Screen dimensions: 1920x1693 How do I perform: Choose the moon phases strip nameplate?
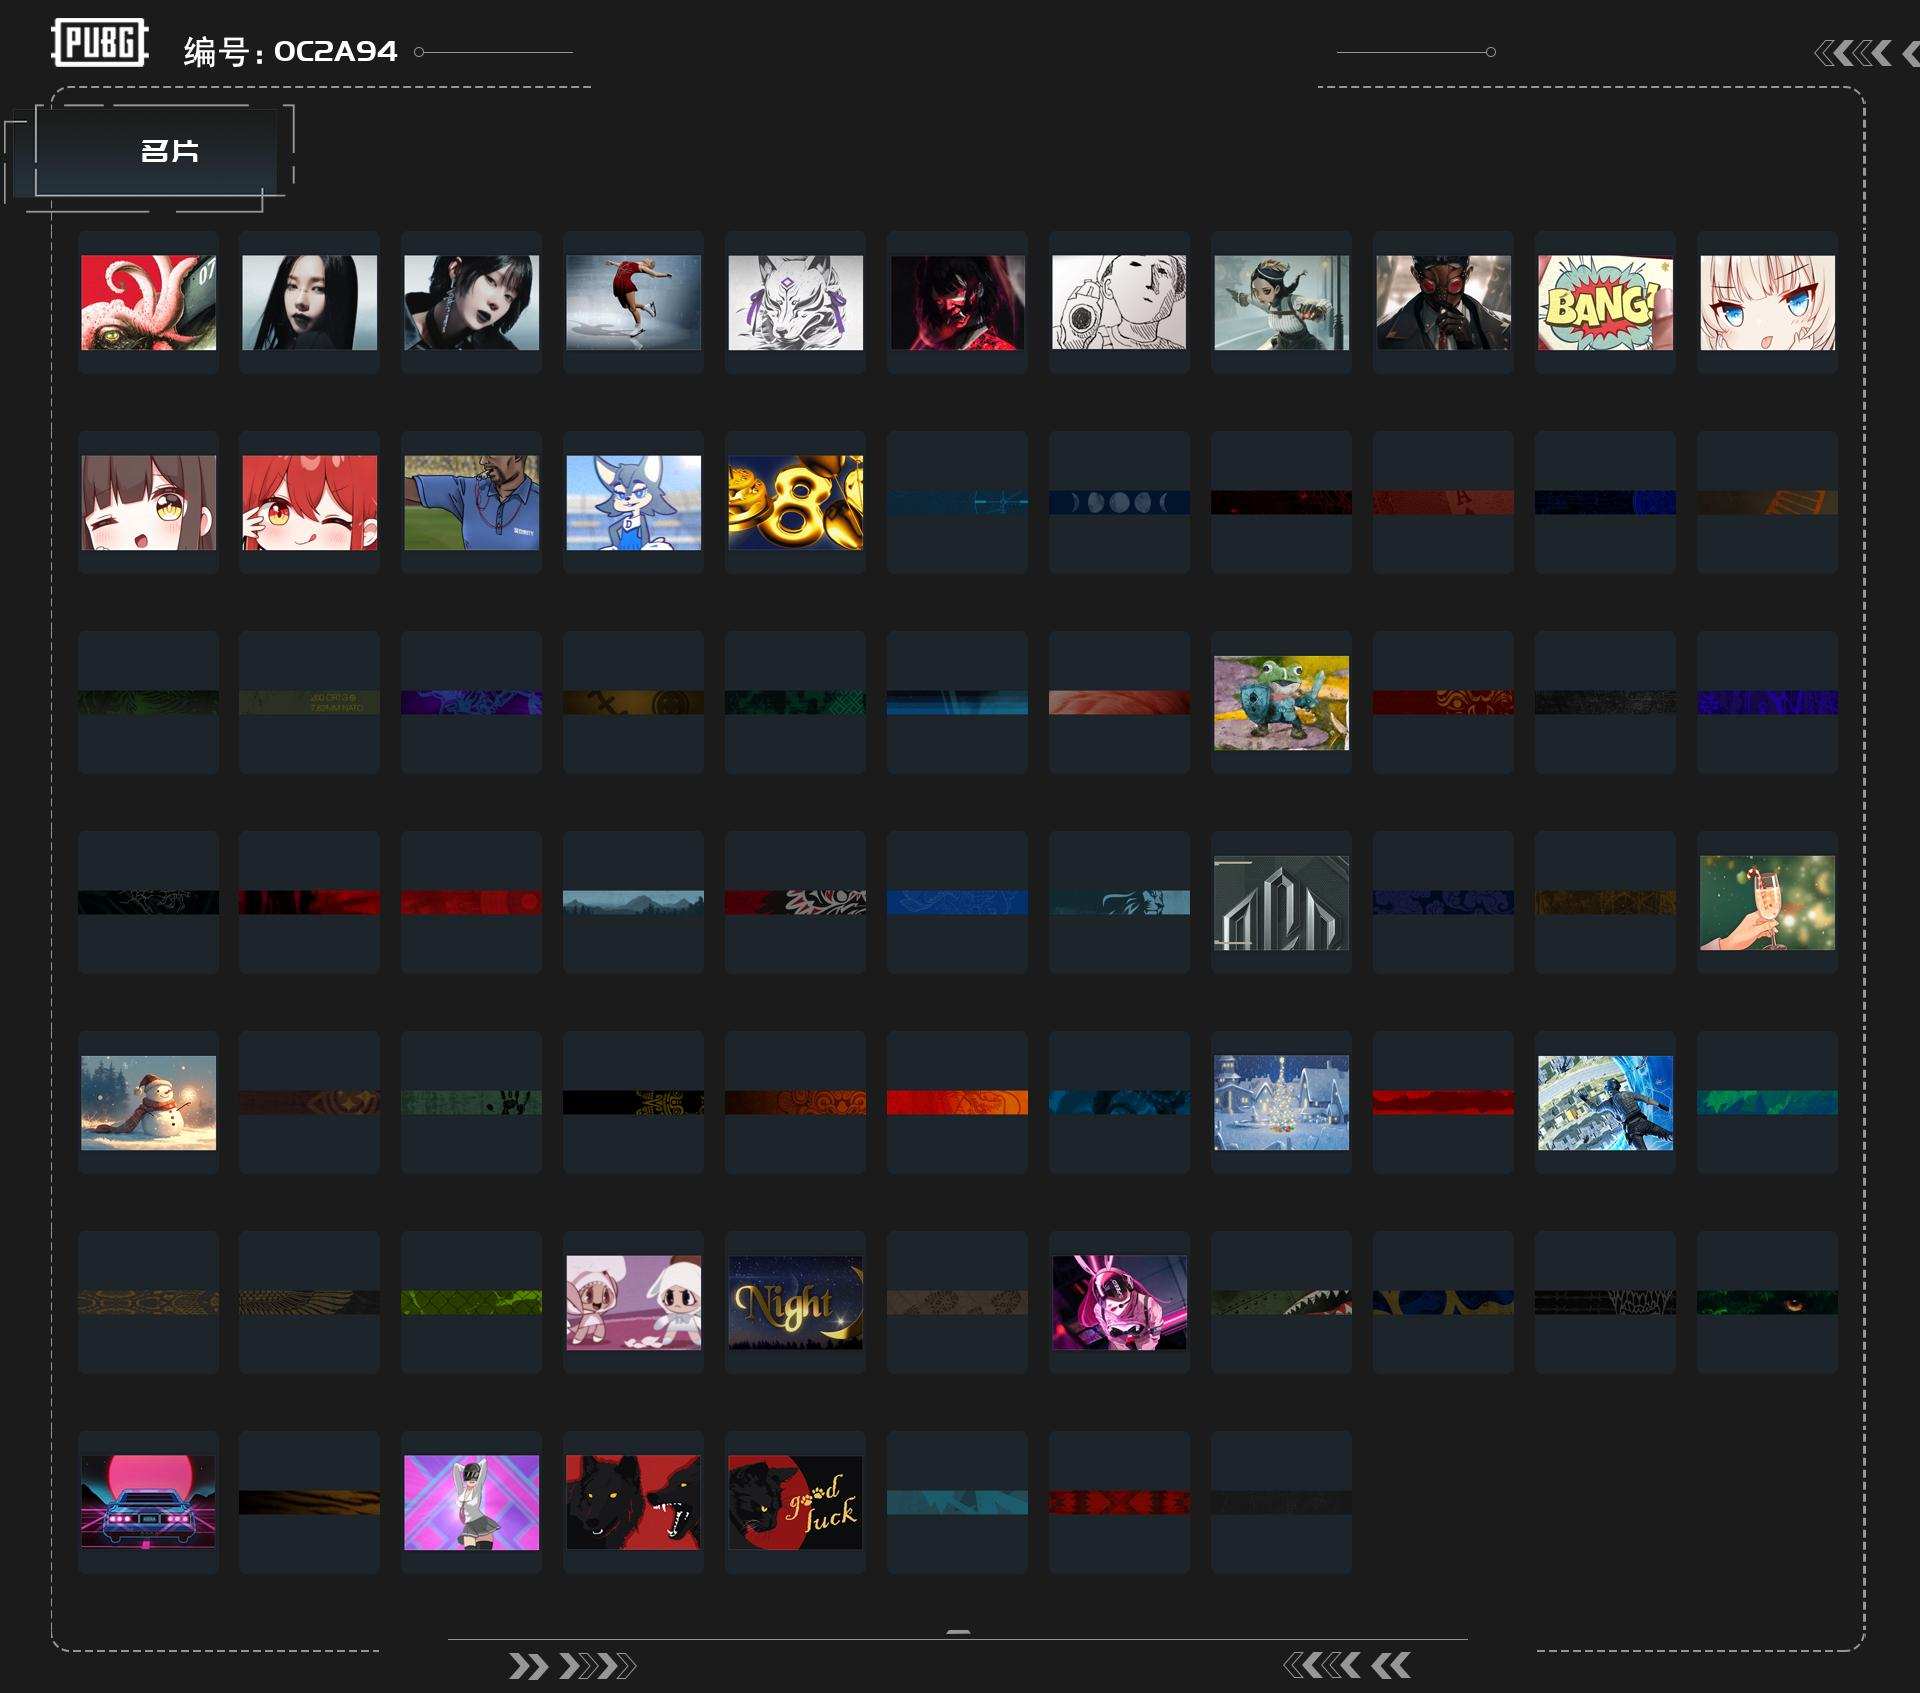1119,502
